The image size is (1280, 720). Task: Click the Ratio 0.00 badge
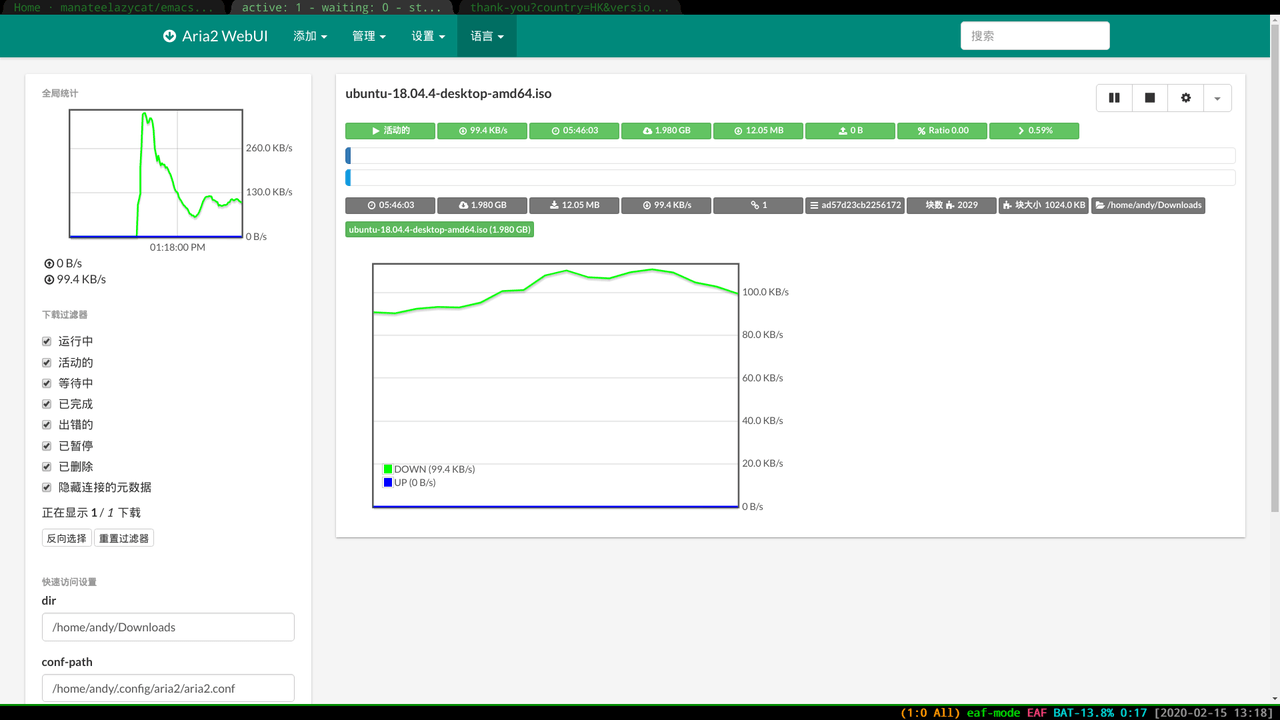point(942,131)
